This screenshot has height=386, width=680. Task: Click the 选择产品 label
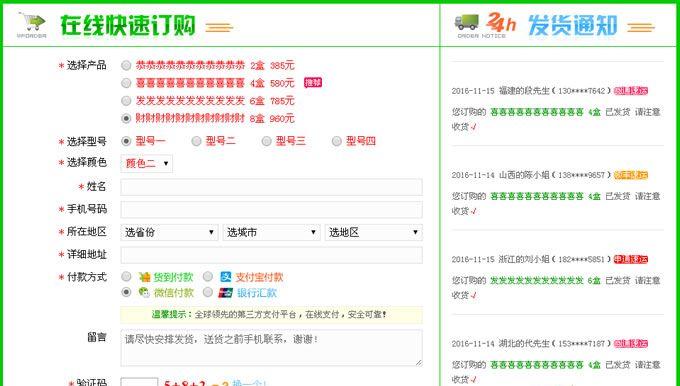pyautogui.click(x=86, y=65)
